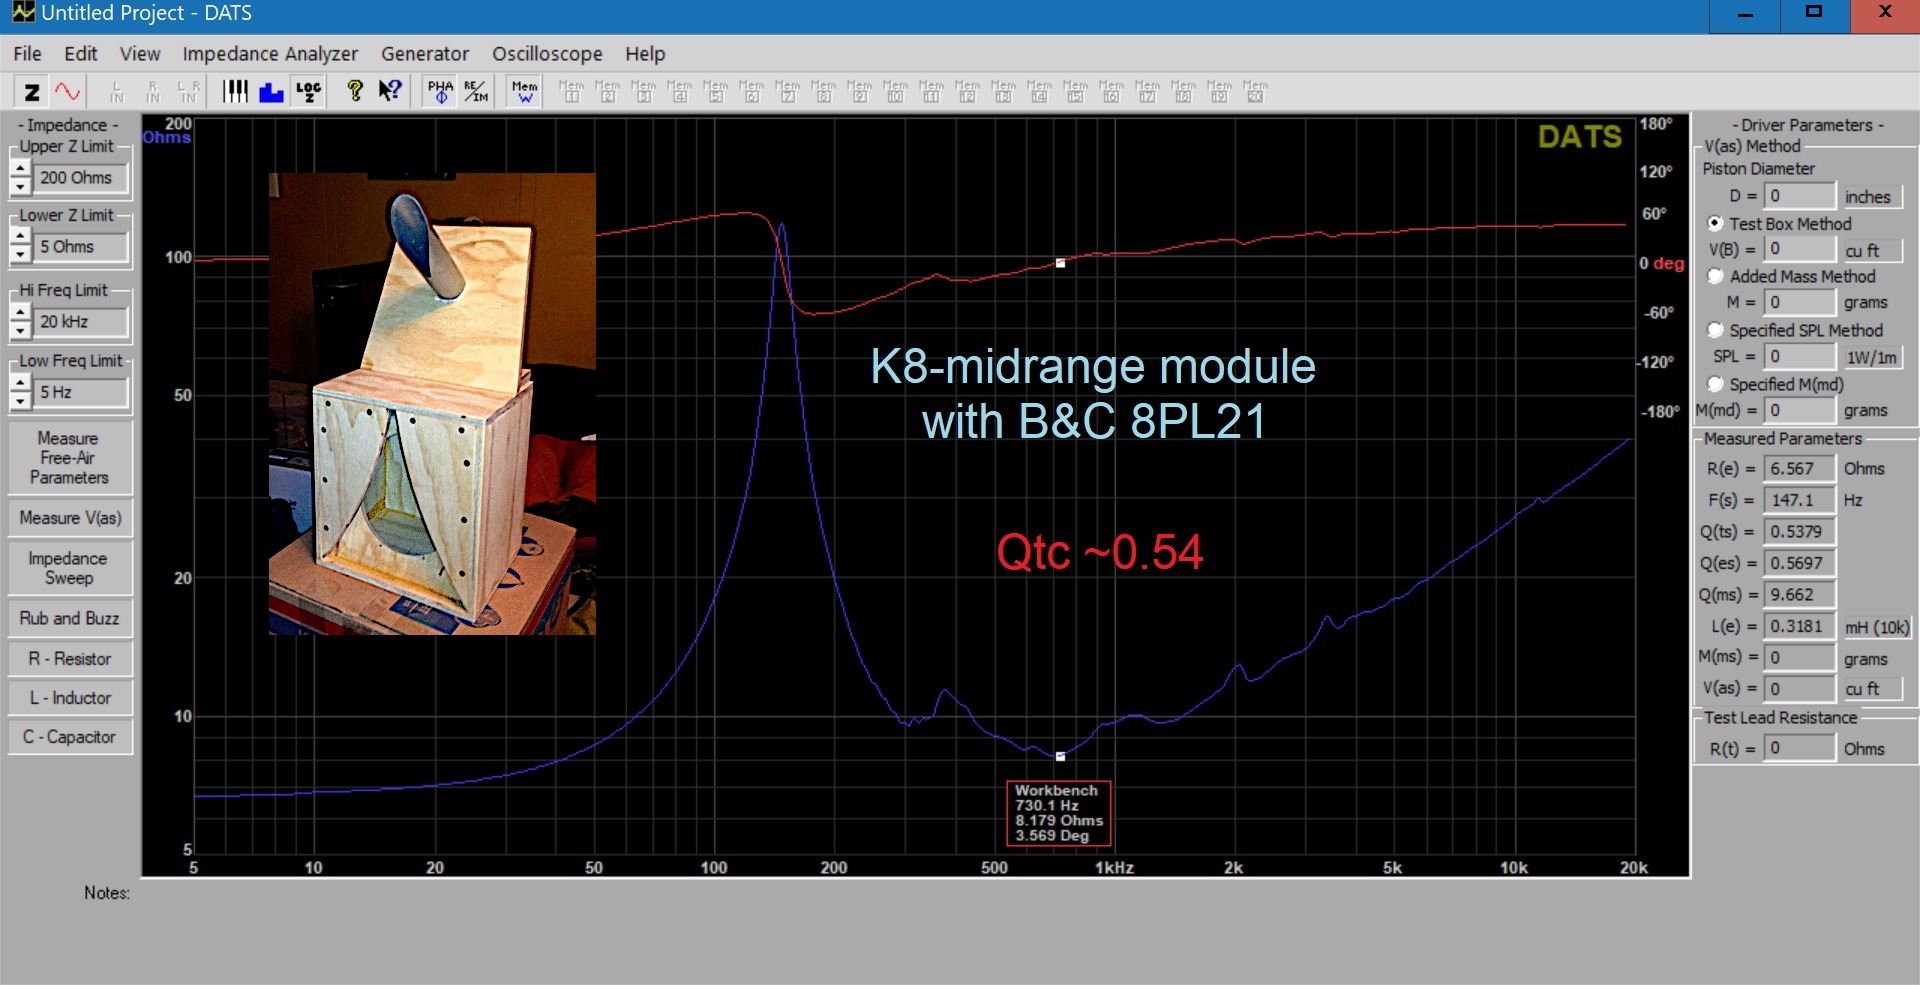Decrease the Hi Freq Limit with down arrow
1920x985 pixels.
coord(20,331)
